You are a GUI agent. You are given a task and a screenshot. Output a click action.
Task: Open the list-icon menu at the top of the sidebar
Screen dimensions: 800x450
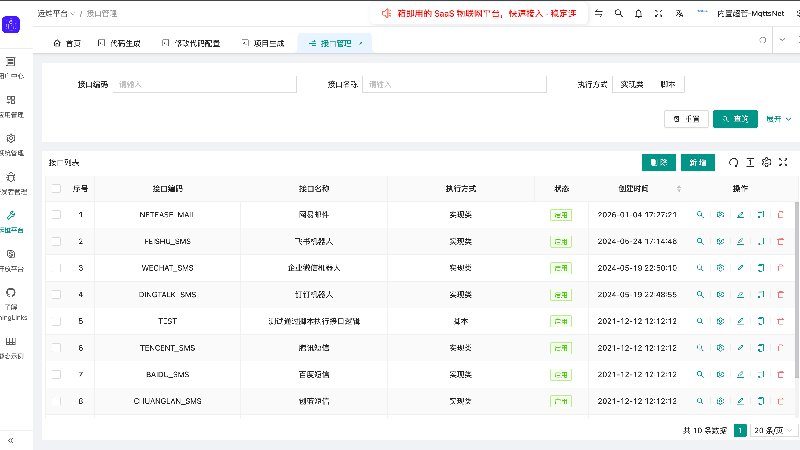click(x=11, y=62)
